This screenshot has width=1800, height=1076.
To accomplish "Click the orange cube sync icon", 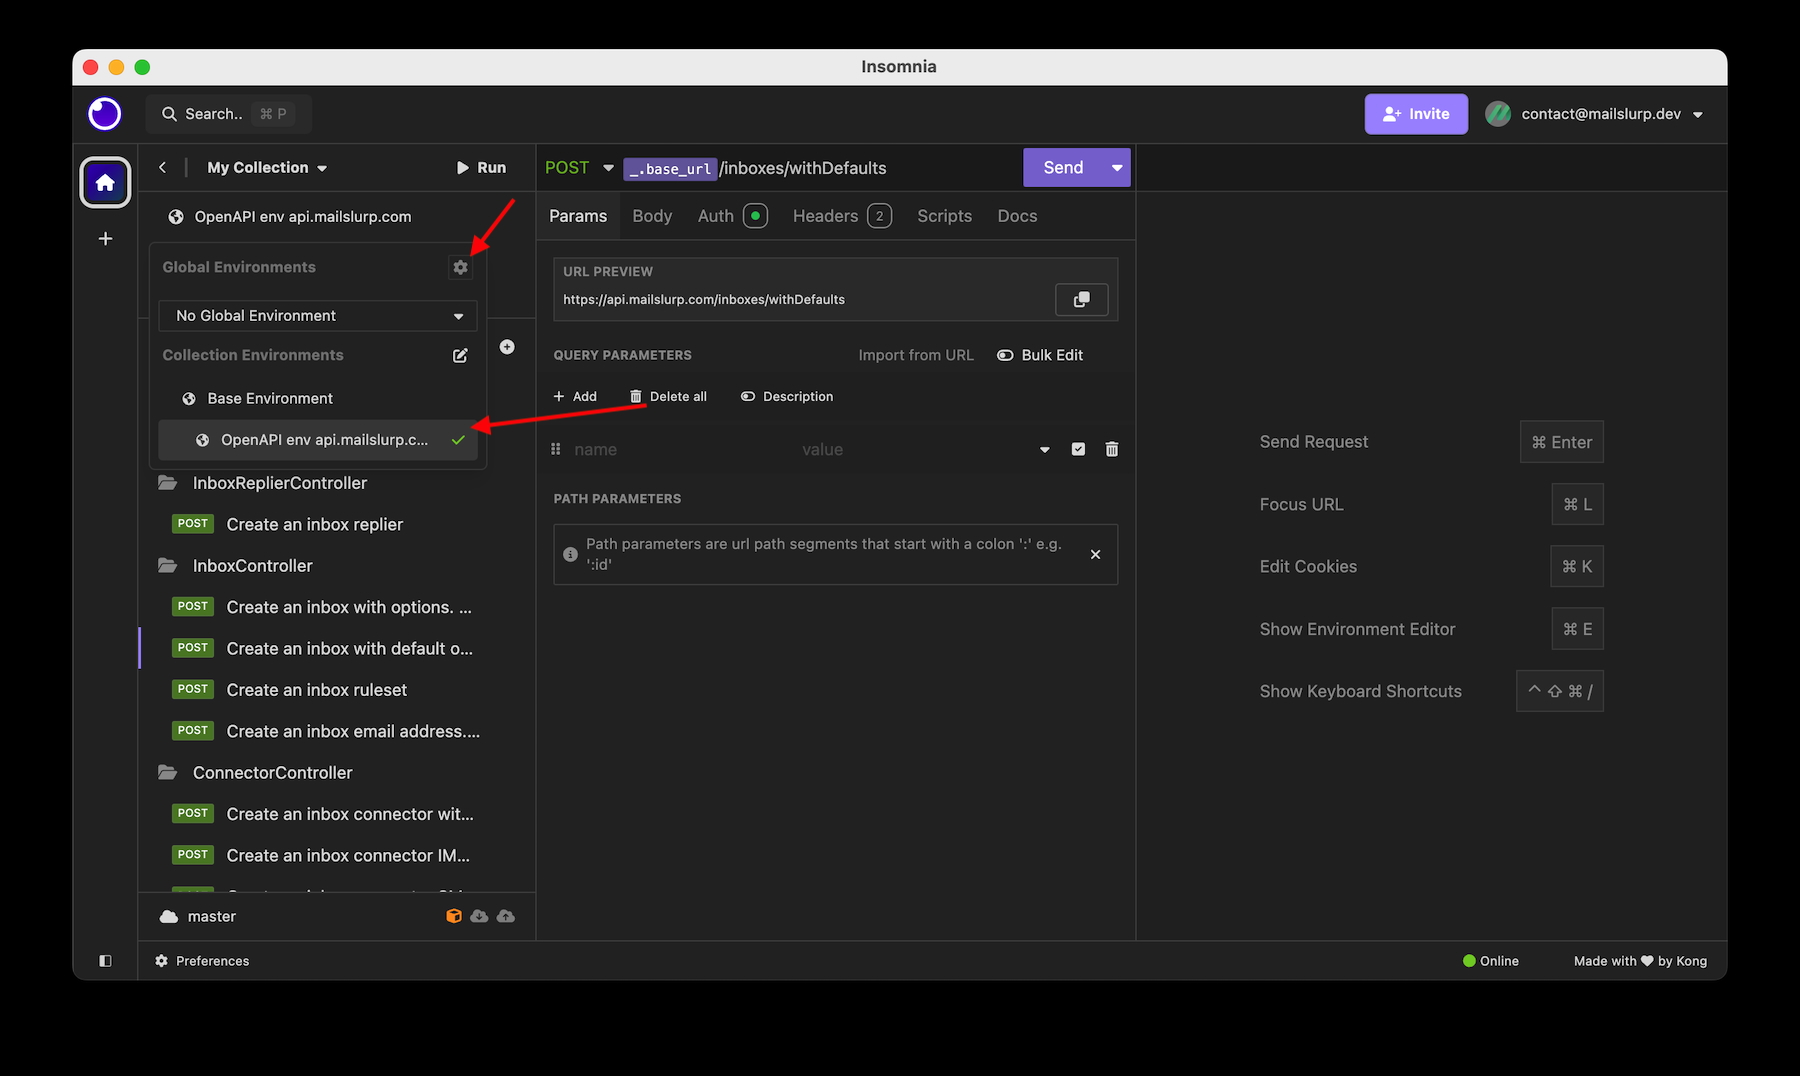I will [454, 916].
